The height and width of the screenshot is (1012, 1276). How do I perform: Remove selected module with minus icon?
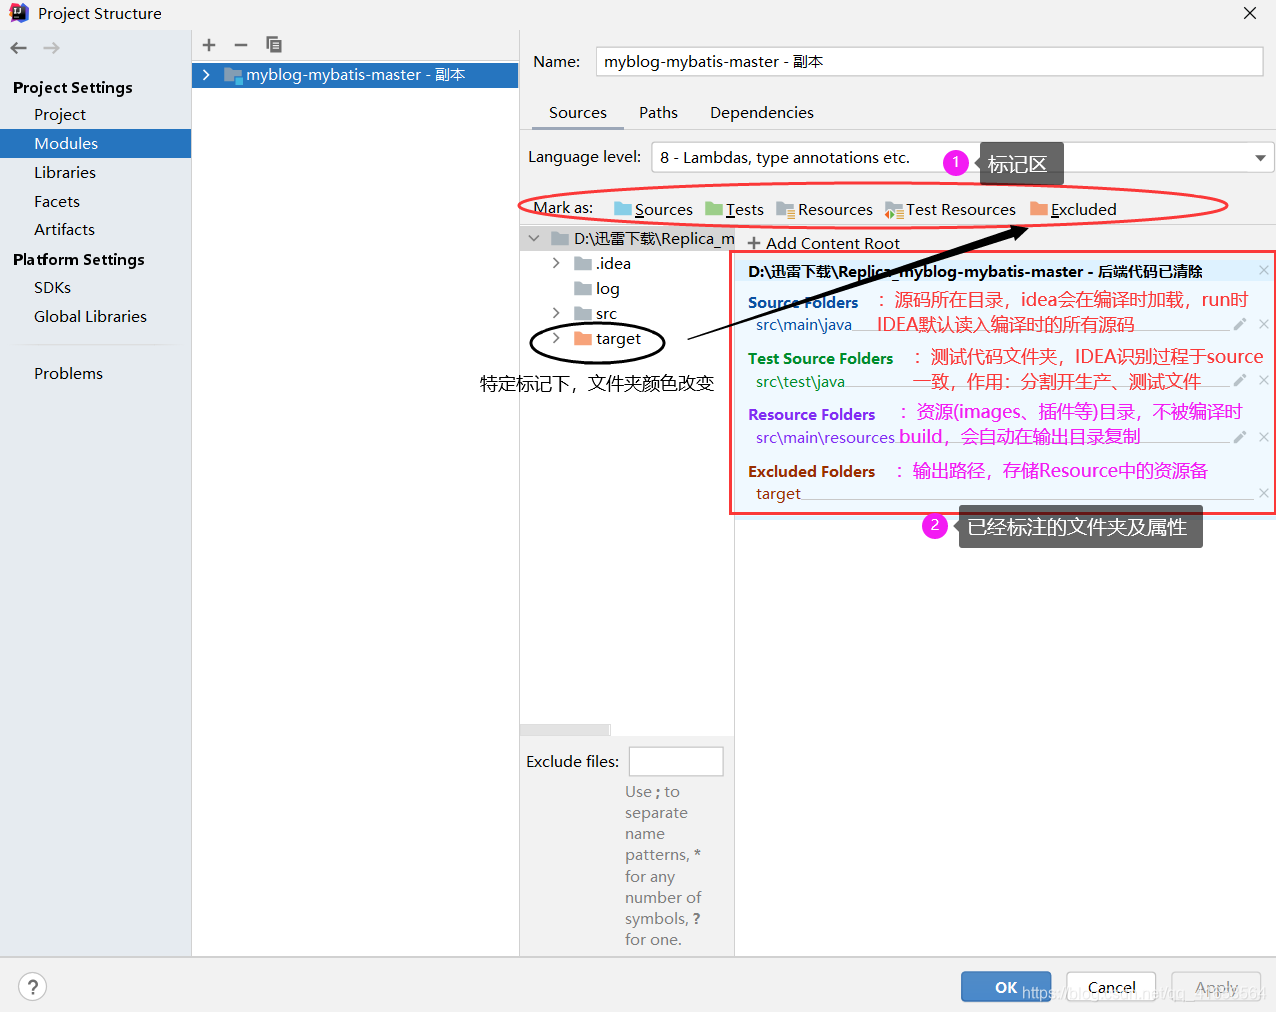(x=241, y=45)
